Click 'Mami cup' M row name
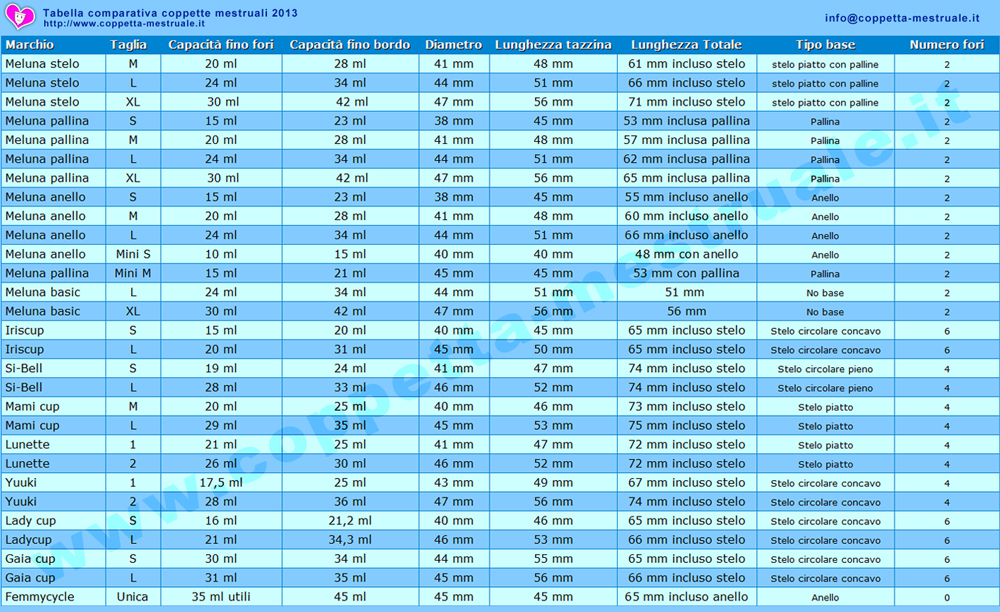 click(x=32, y=407)
